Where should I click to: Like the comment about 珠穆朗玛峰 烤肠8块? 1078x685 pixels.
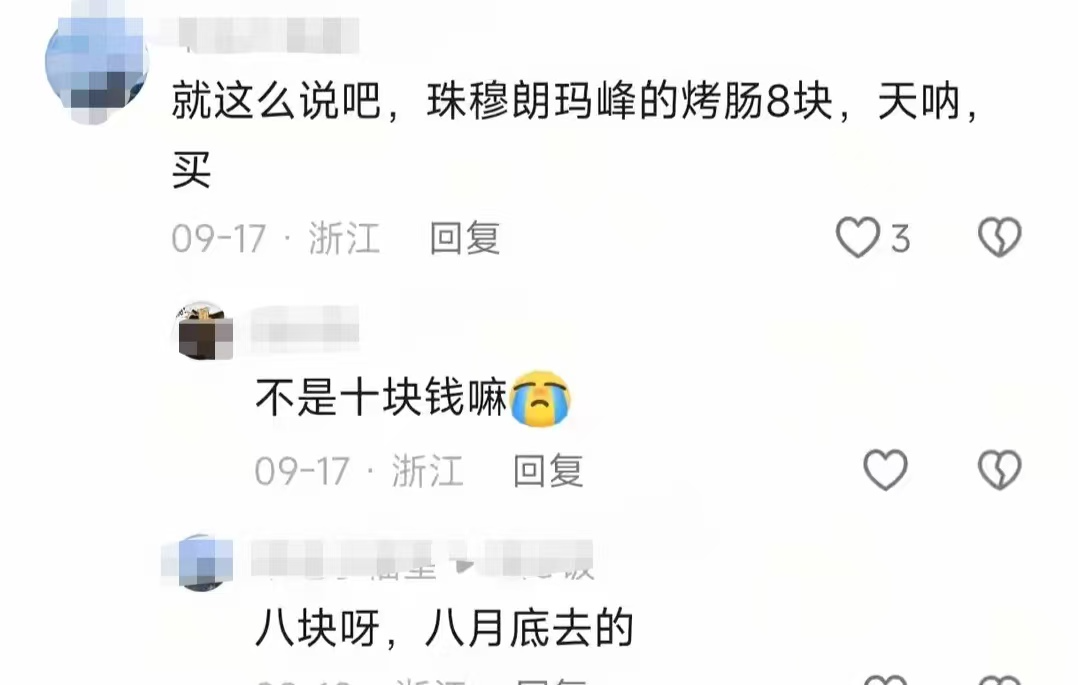[857, 237]
